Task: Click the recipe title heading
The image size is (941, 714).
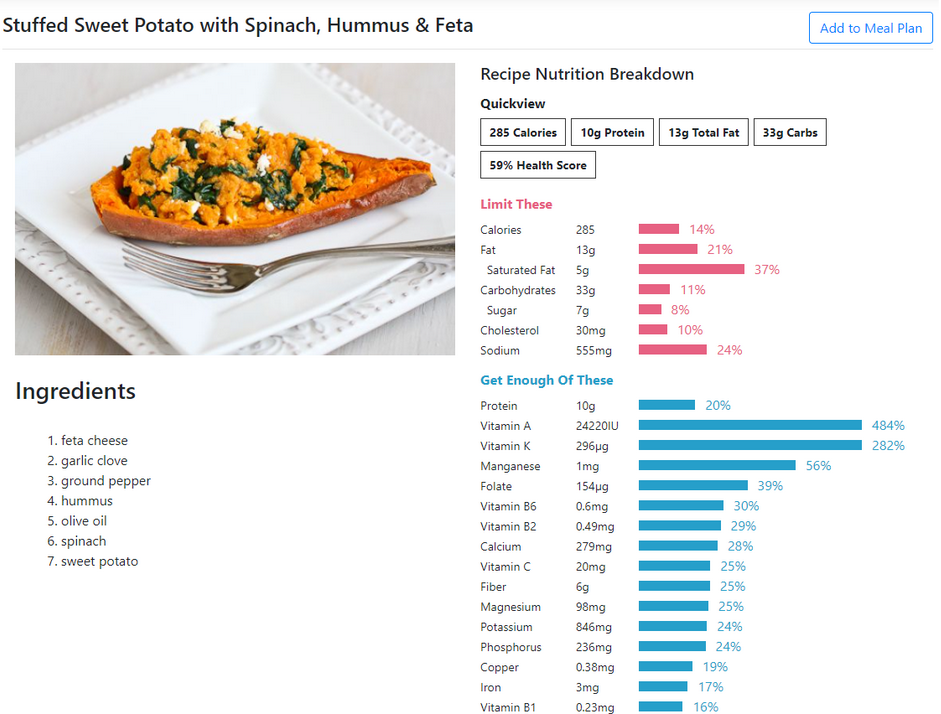Action: 239,25
